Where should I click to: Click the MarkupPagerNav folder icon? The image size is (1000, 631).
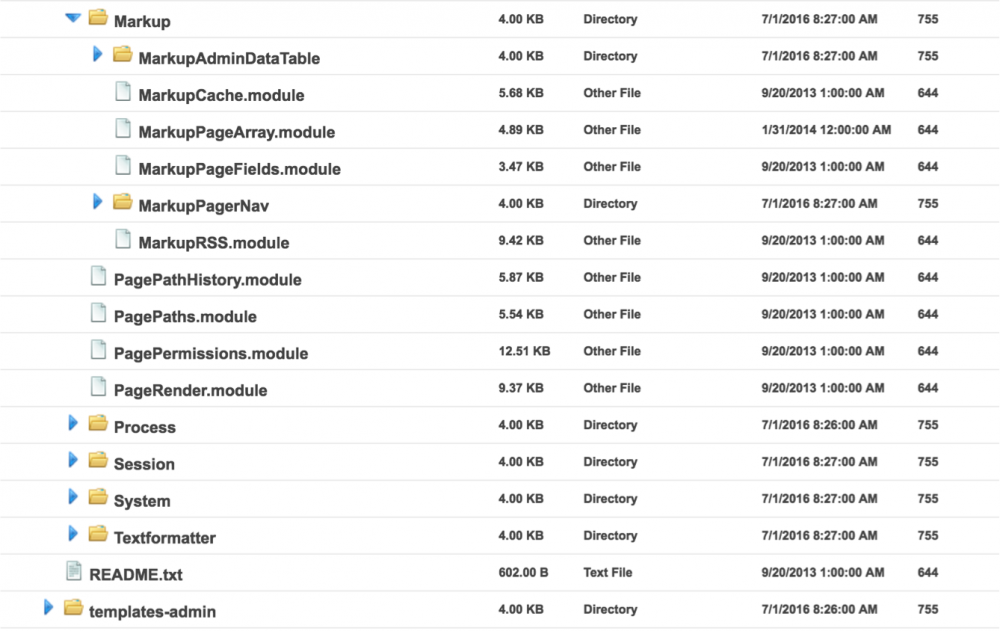point(122,203)
